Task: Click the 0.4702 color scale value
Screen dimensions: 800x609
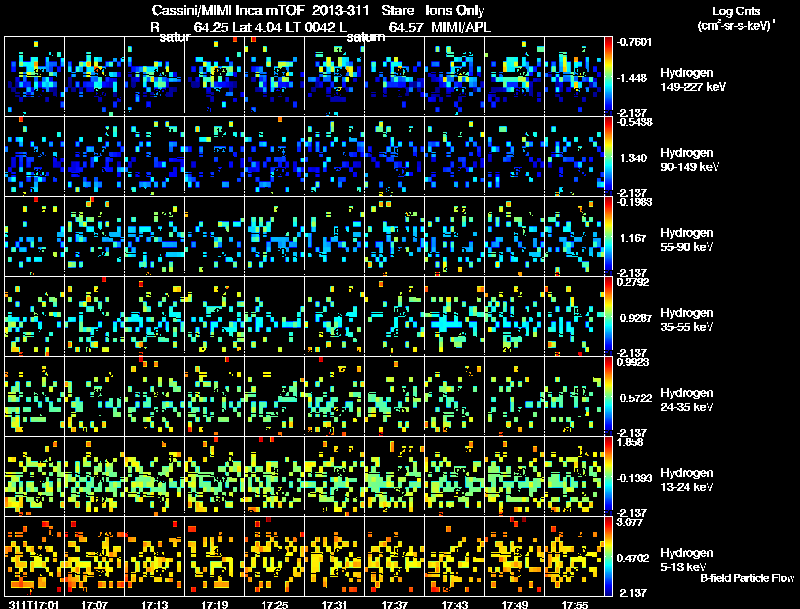Action: (x=633, y=558)
